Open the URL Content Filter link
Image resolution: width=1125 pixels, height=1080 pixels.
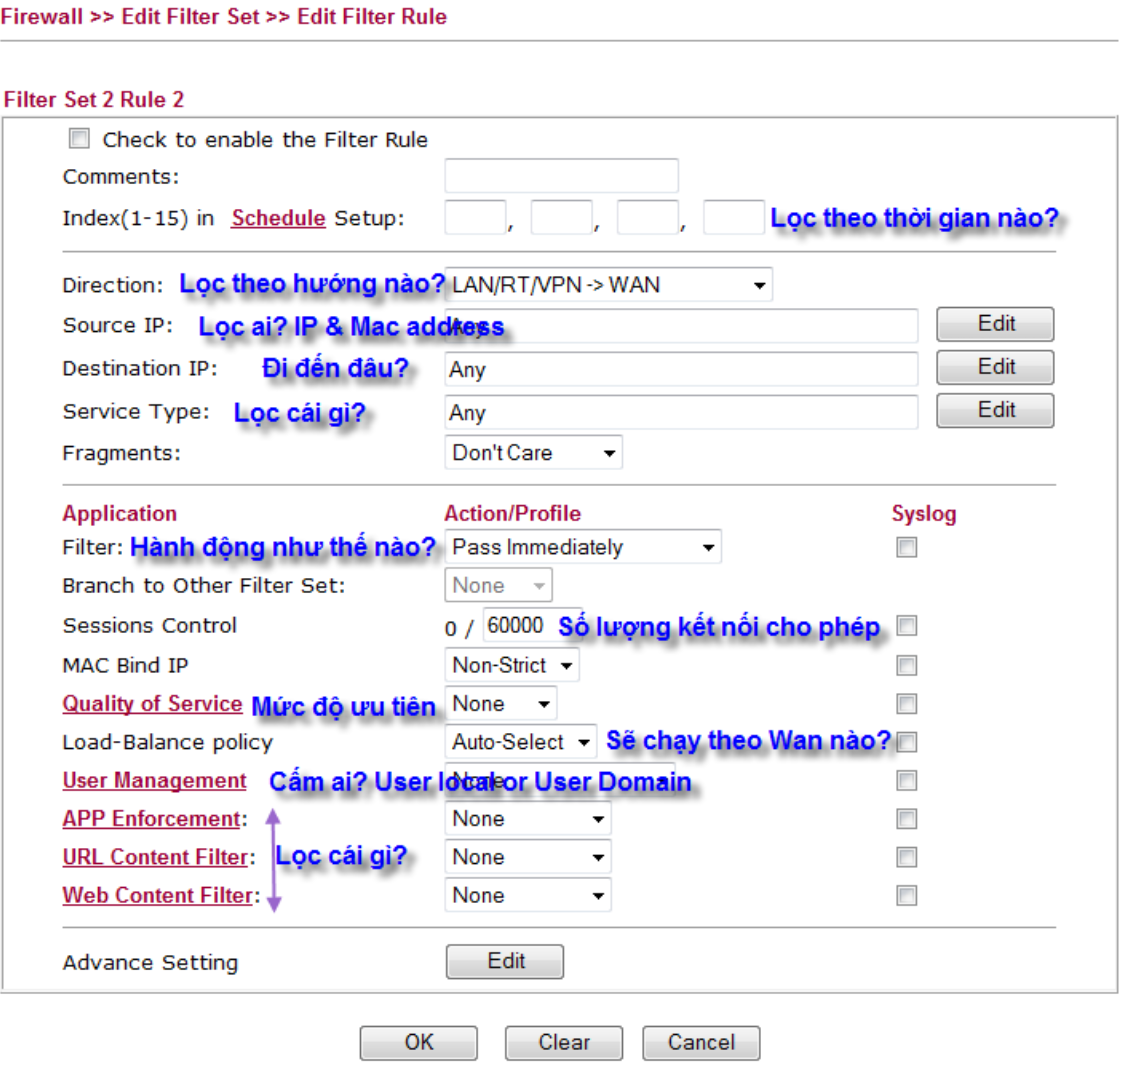point(156,857)
